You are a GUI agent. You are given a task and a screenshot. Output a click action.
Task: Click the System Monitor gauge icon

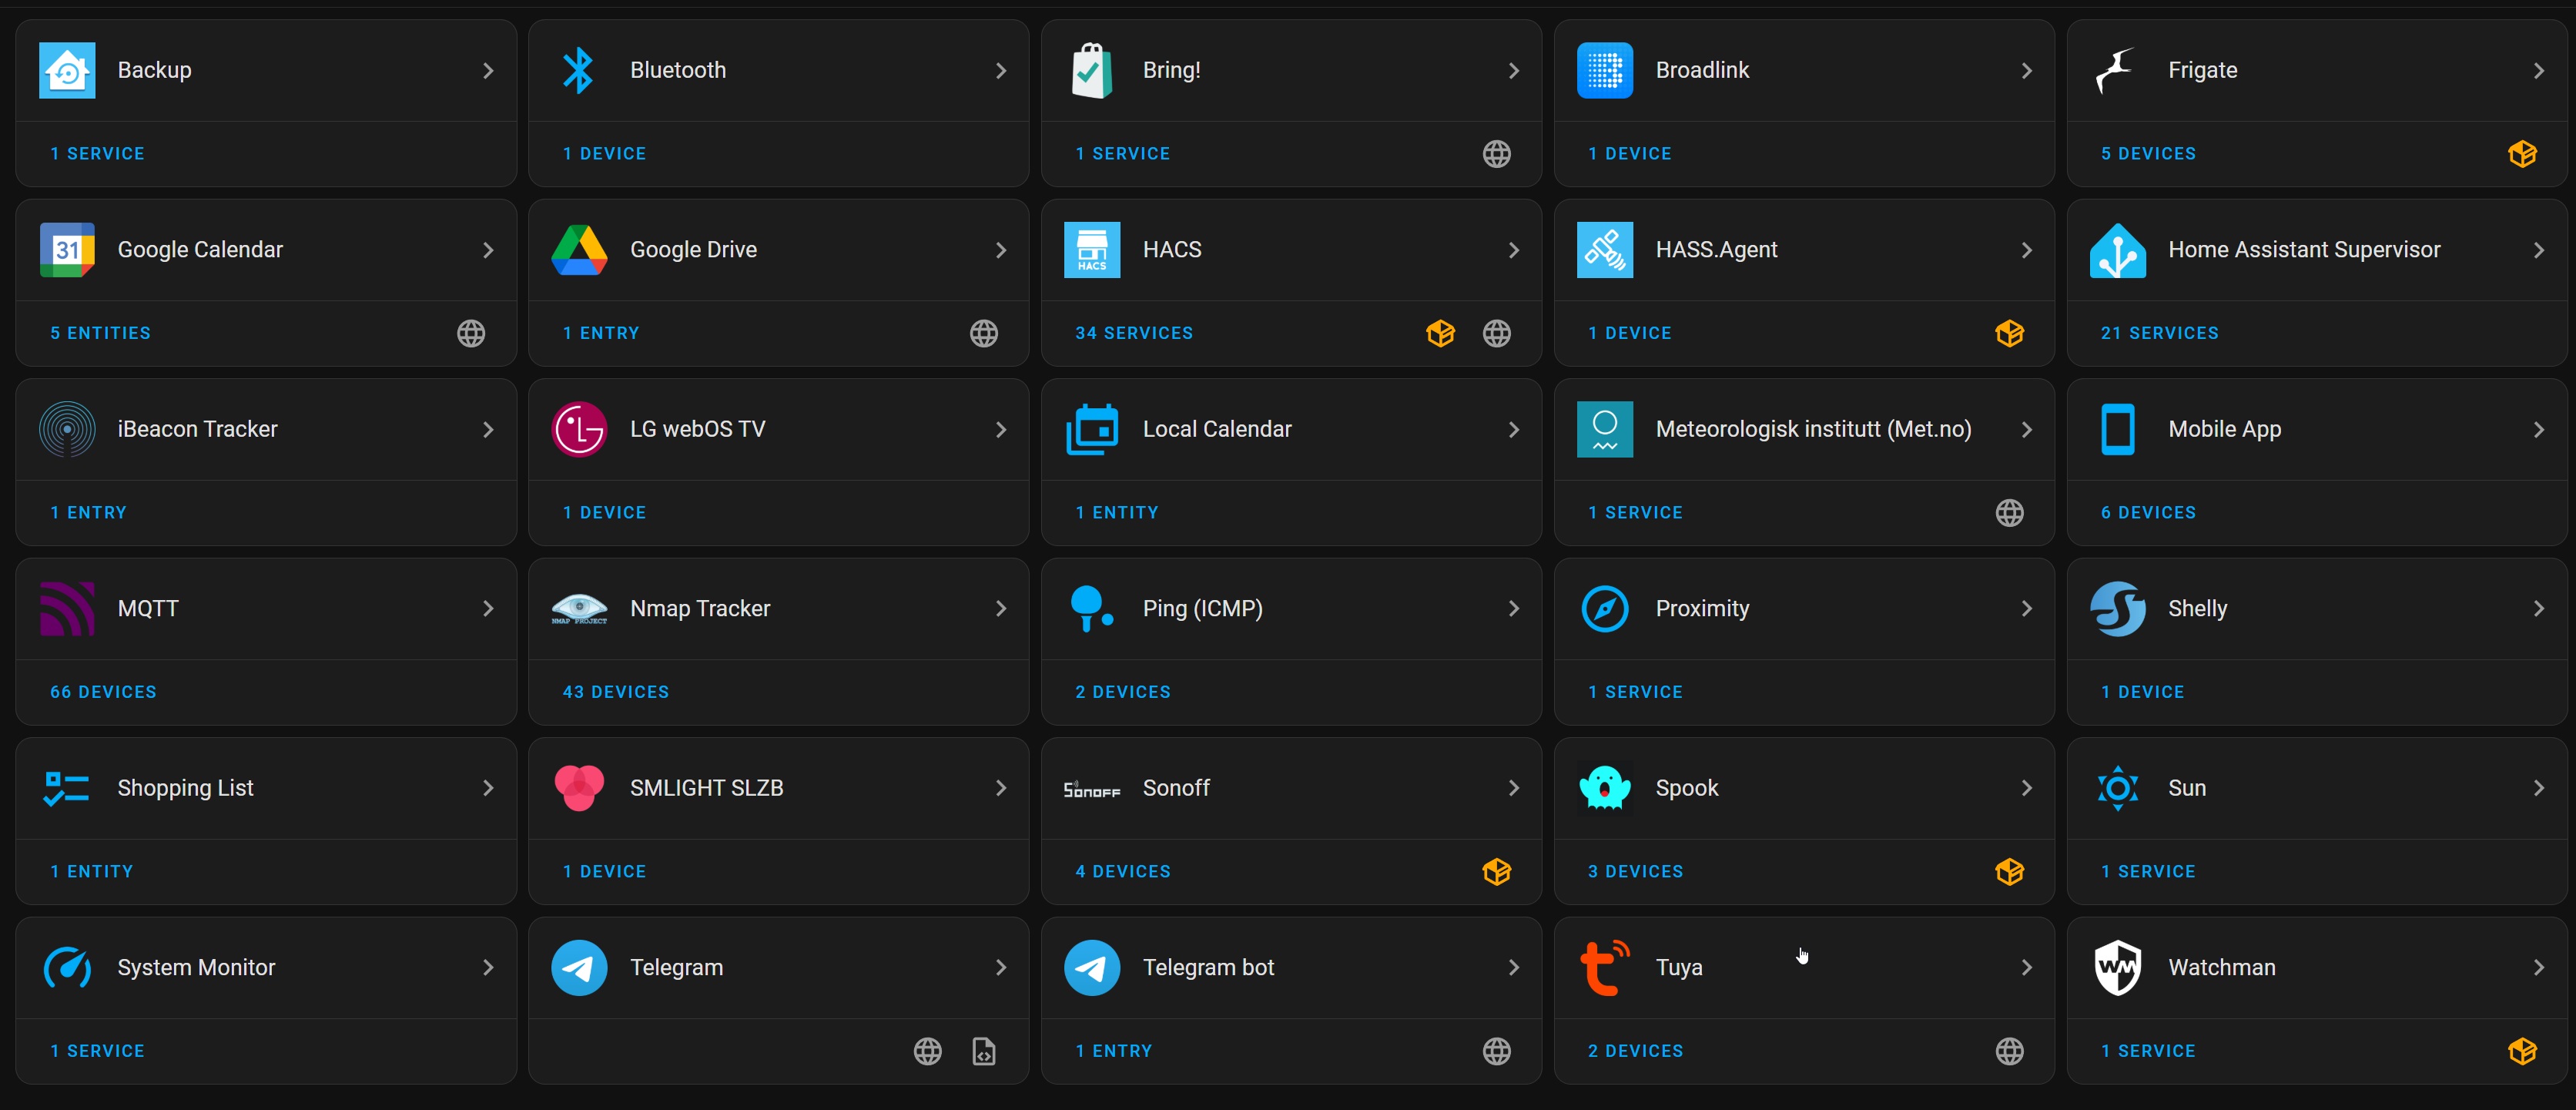pyautogui.click(x=67, y=967)
